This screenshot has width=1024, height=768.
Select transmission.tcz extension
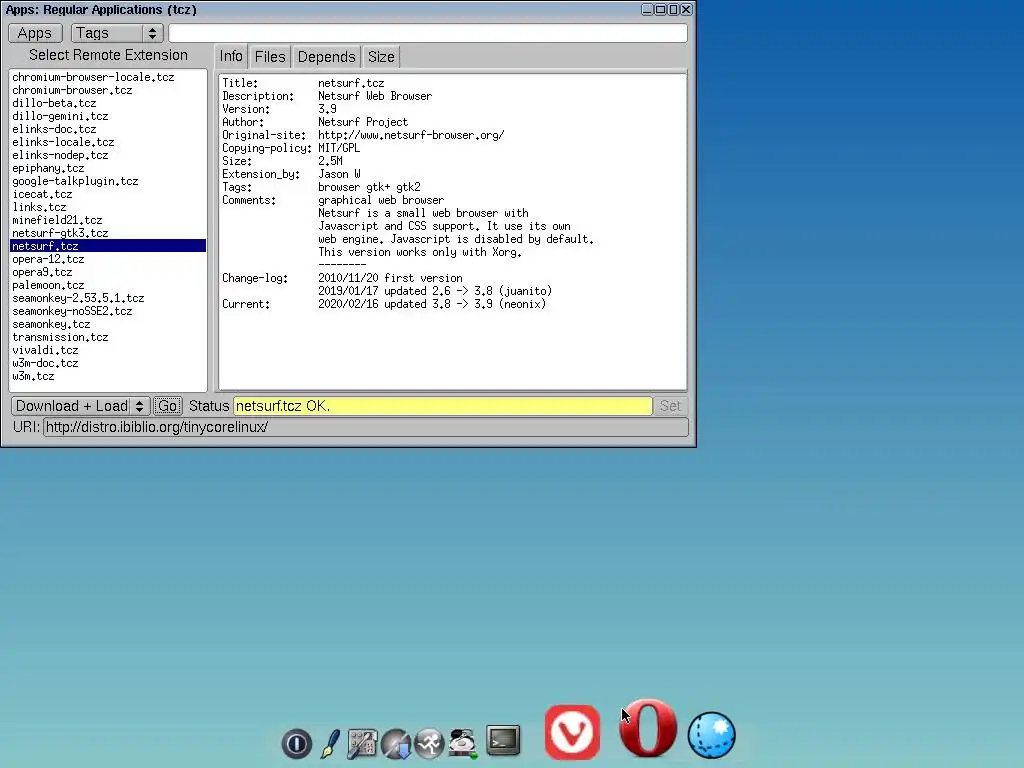pos(108,338)
